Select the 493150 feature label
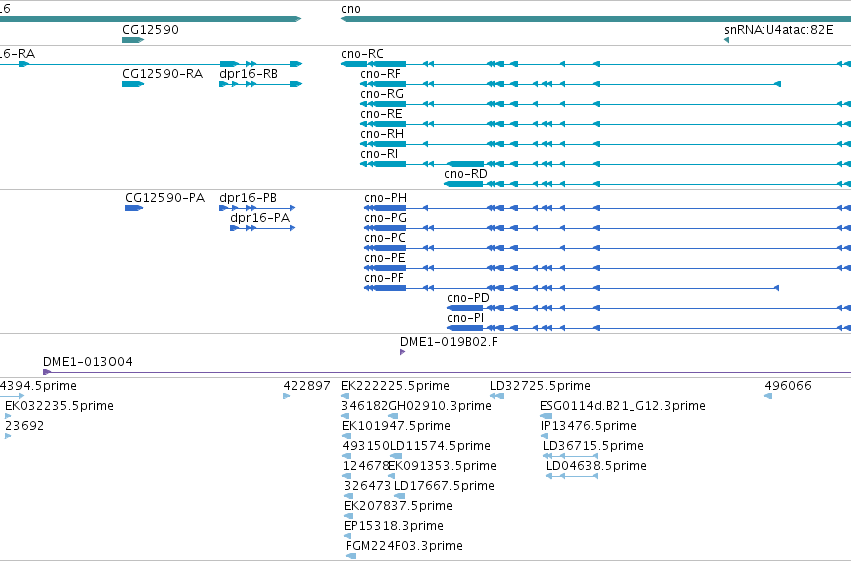851x561 pixels. point(366,446)
